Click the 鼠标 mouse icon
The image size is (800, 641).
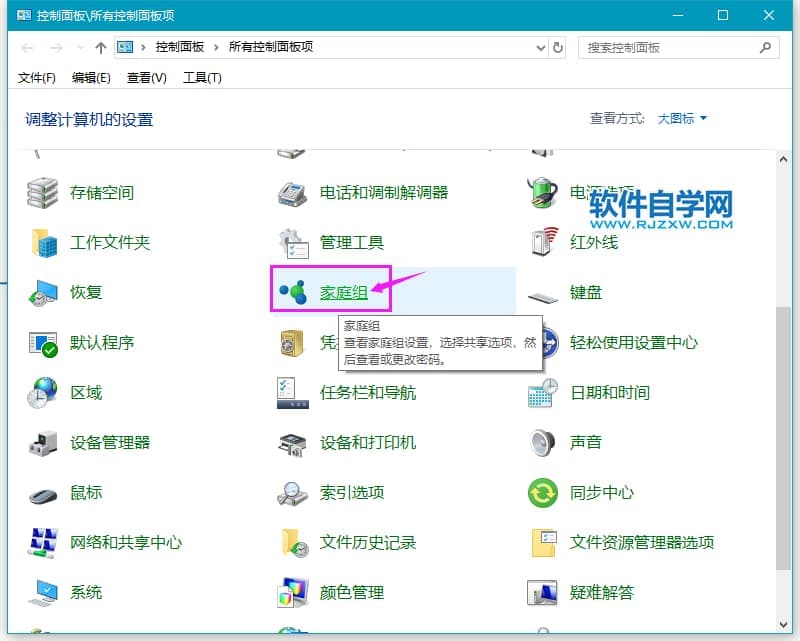[44, 492]
